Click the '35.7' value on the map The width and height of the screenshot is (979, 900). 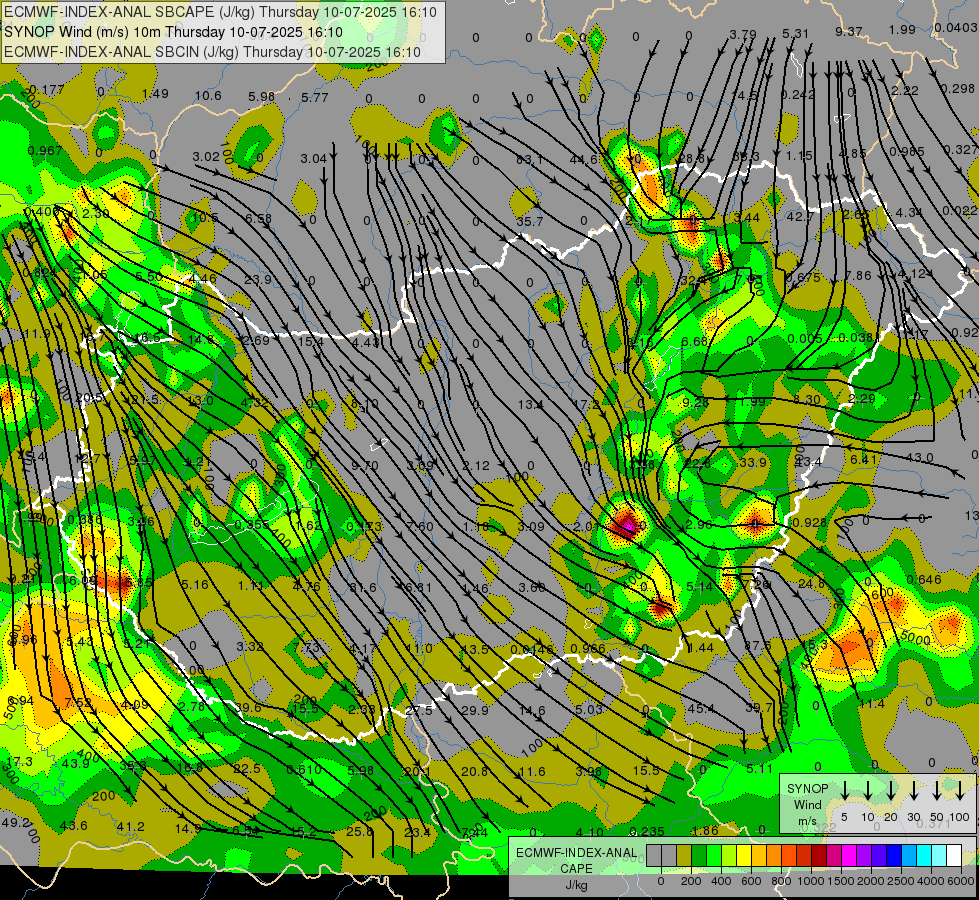pyautogui.click(x=529, y=221)
